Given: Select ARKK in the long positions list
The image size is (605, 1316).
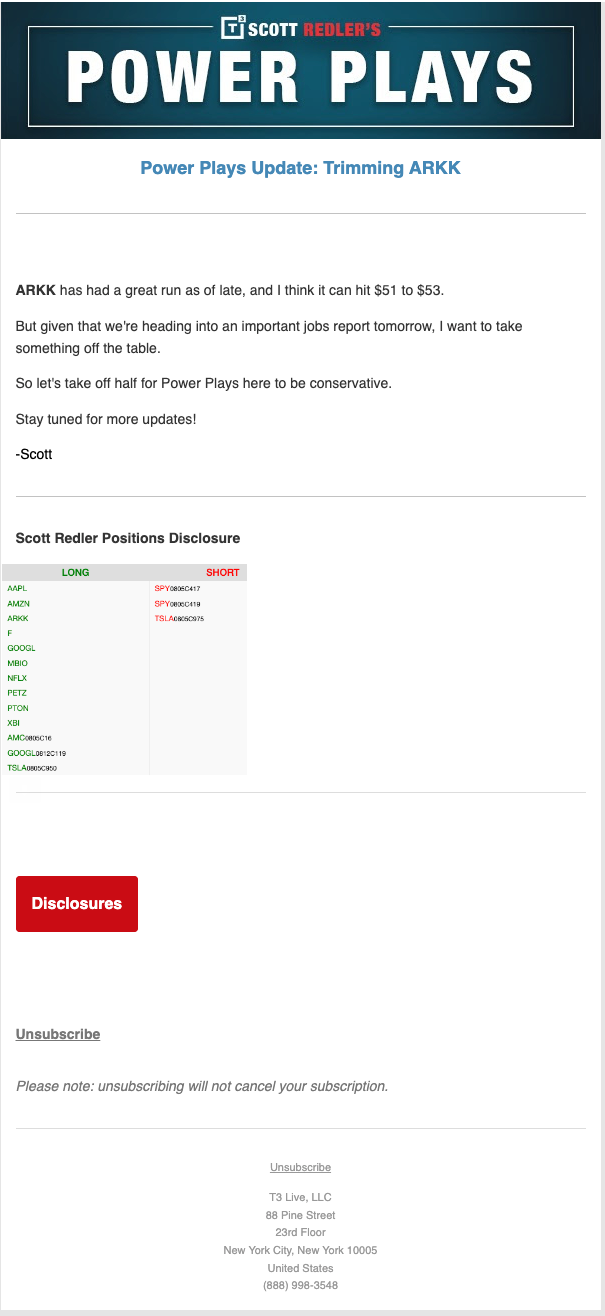Looking at the screenshot, I should point(18,618).
